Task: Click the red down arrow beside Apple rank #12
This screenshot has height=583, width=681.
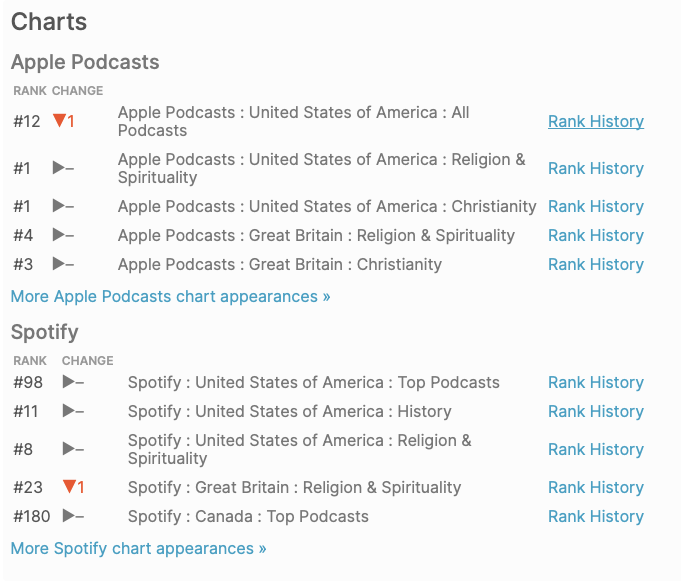Action: coord(59,121)
